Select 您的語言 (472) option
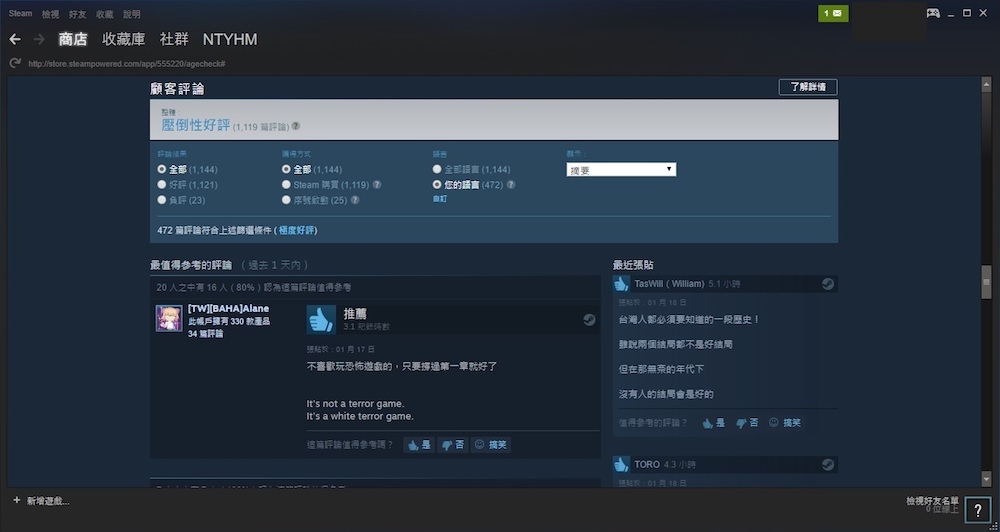This screenshot has height=532, width=1000. (x=437, y=185)
